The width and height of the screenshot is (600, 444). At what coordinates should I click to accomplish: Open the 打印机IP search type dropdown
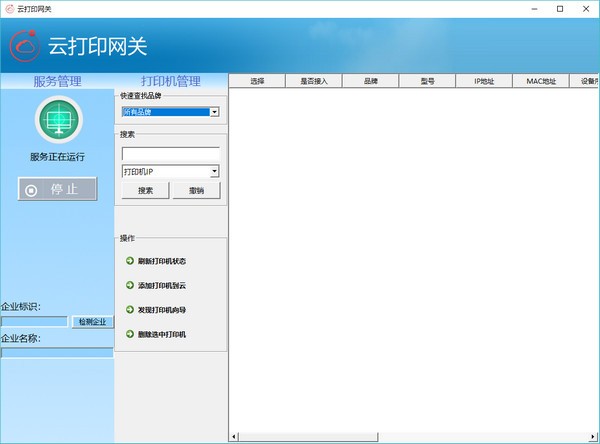(x=215, y=171)
